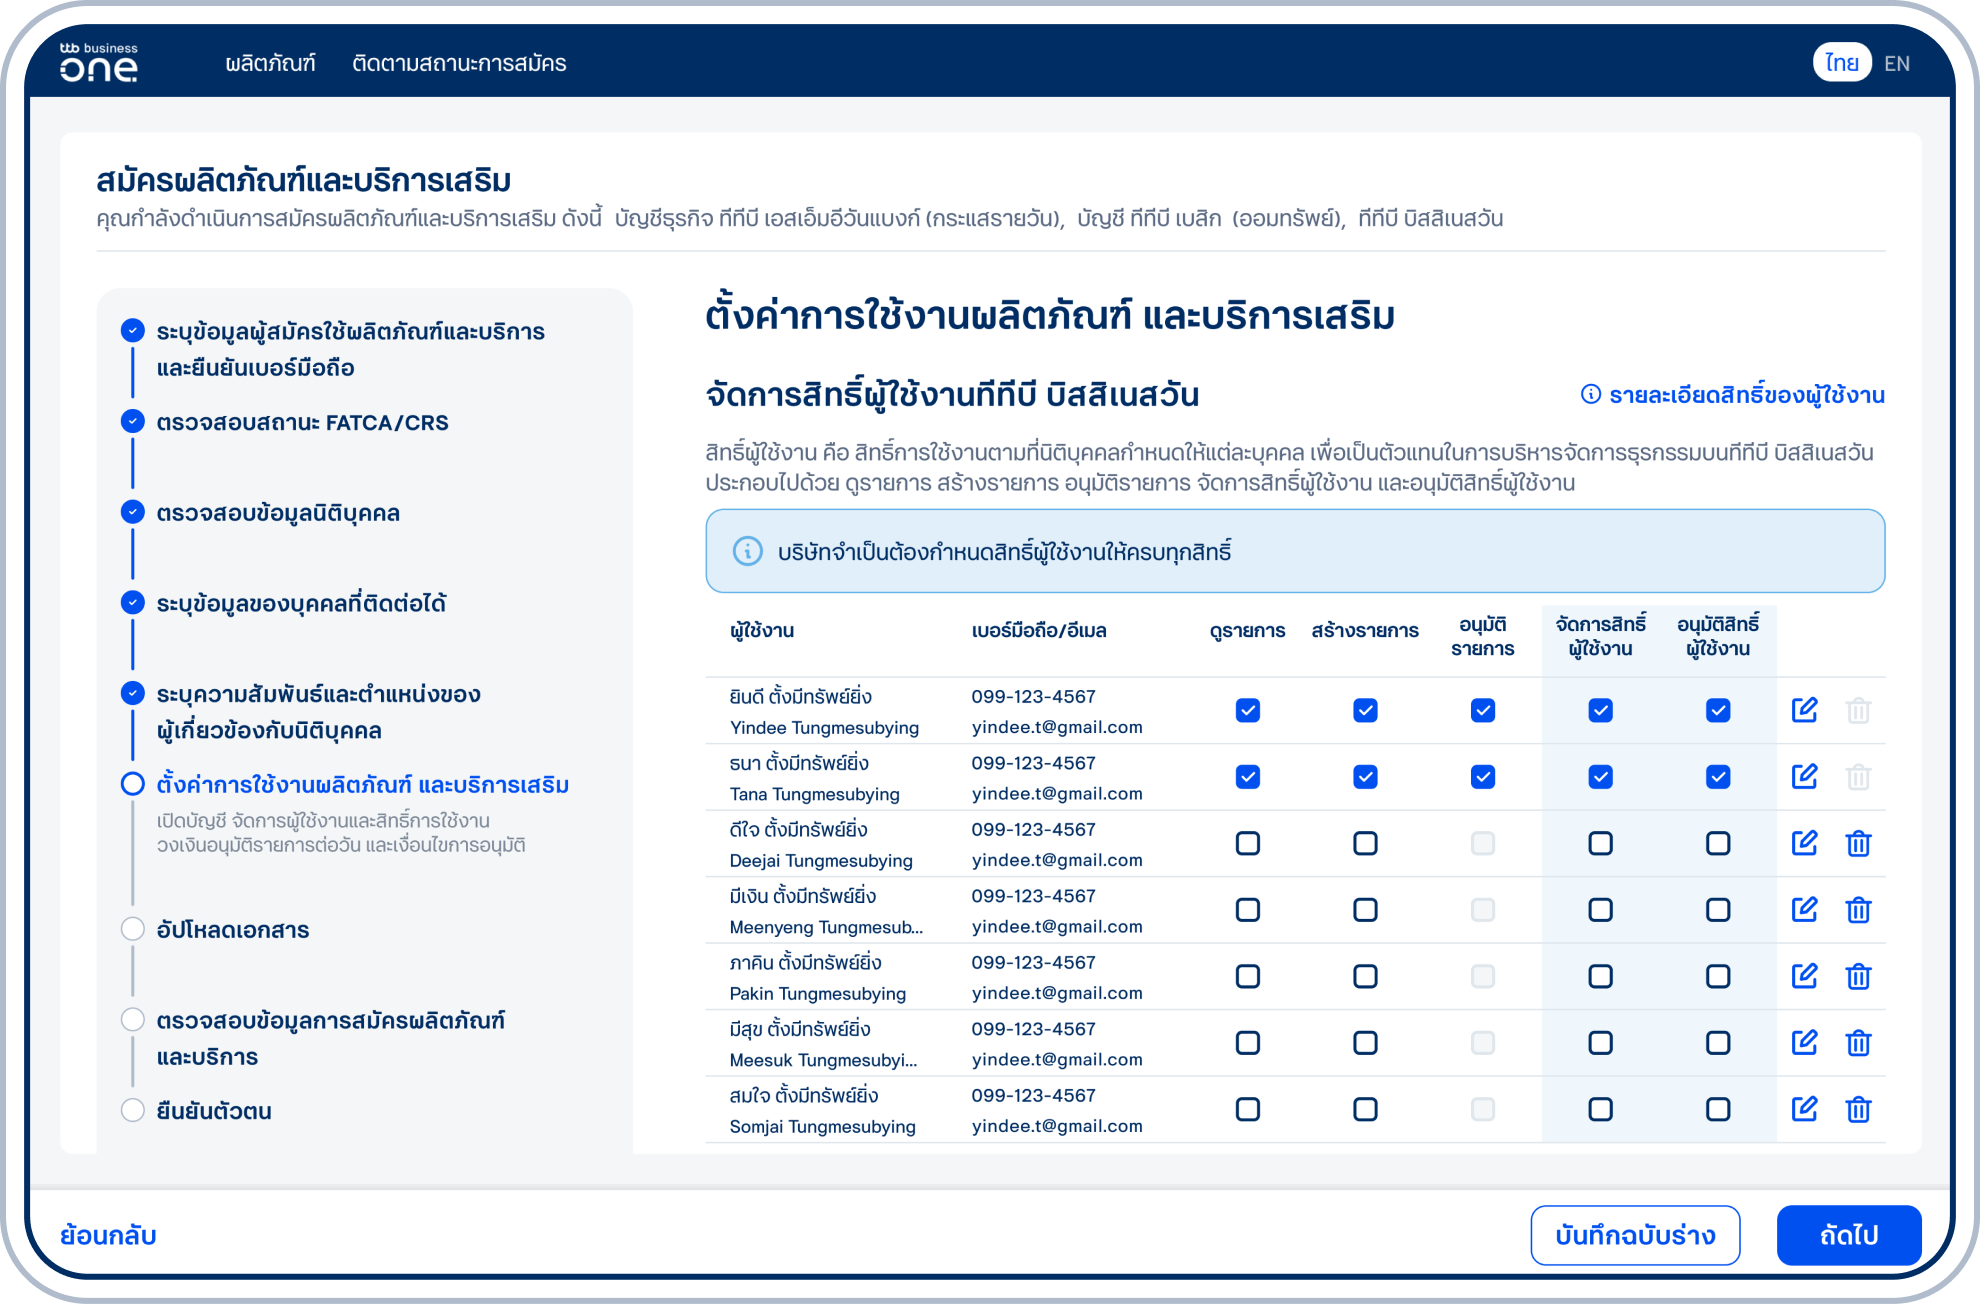Save draft with บันทึกฉบับร่าง
1980x1304 pixels.
[x=1635, y=1235]
